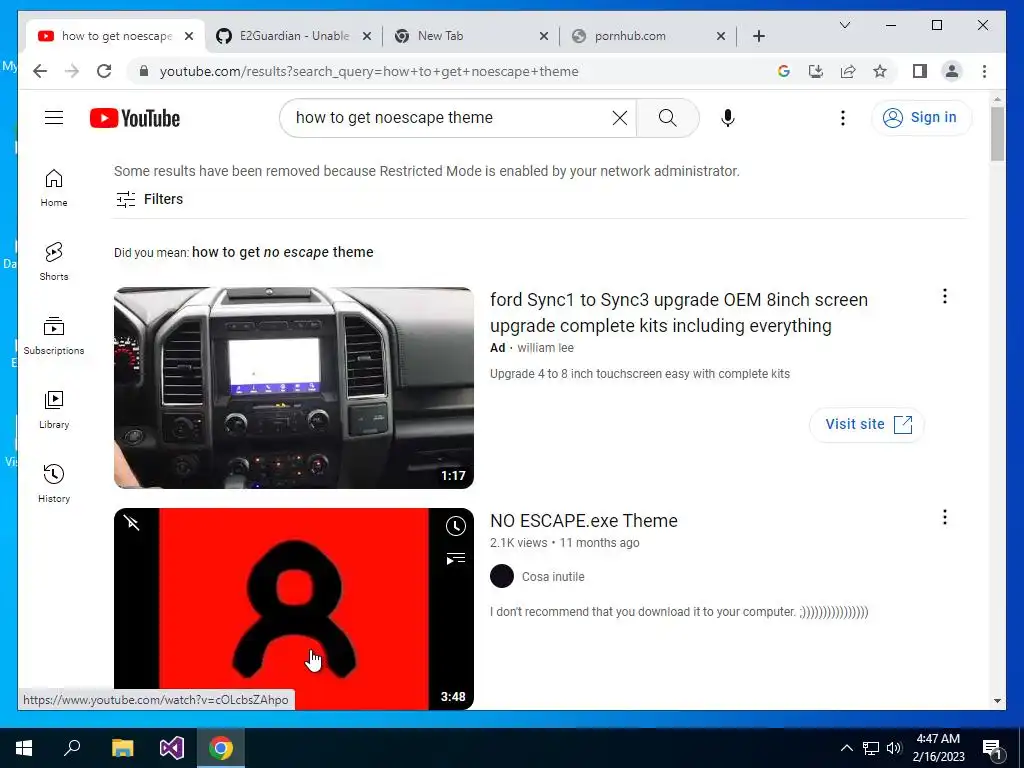
Task: Click '2.1K views' under NO ESCAPE.exe Theme
Action: 519,543
